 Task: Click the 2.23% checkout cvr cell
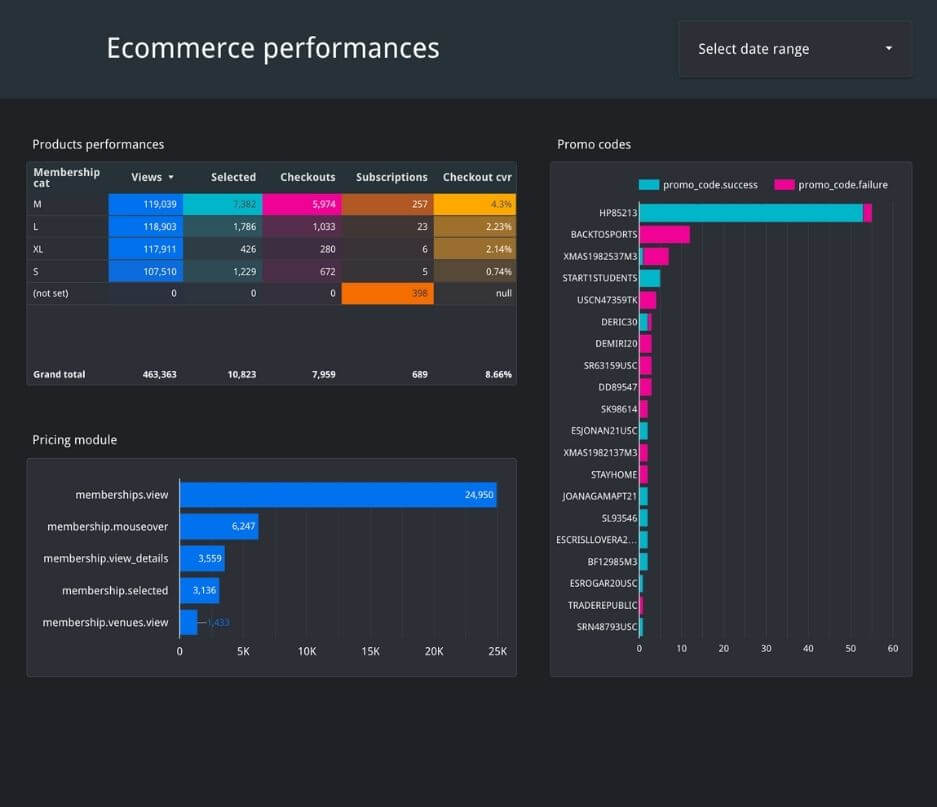coord(474,227)
